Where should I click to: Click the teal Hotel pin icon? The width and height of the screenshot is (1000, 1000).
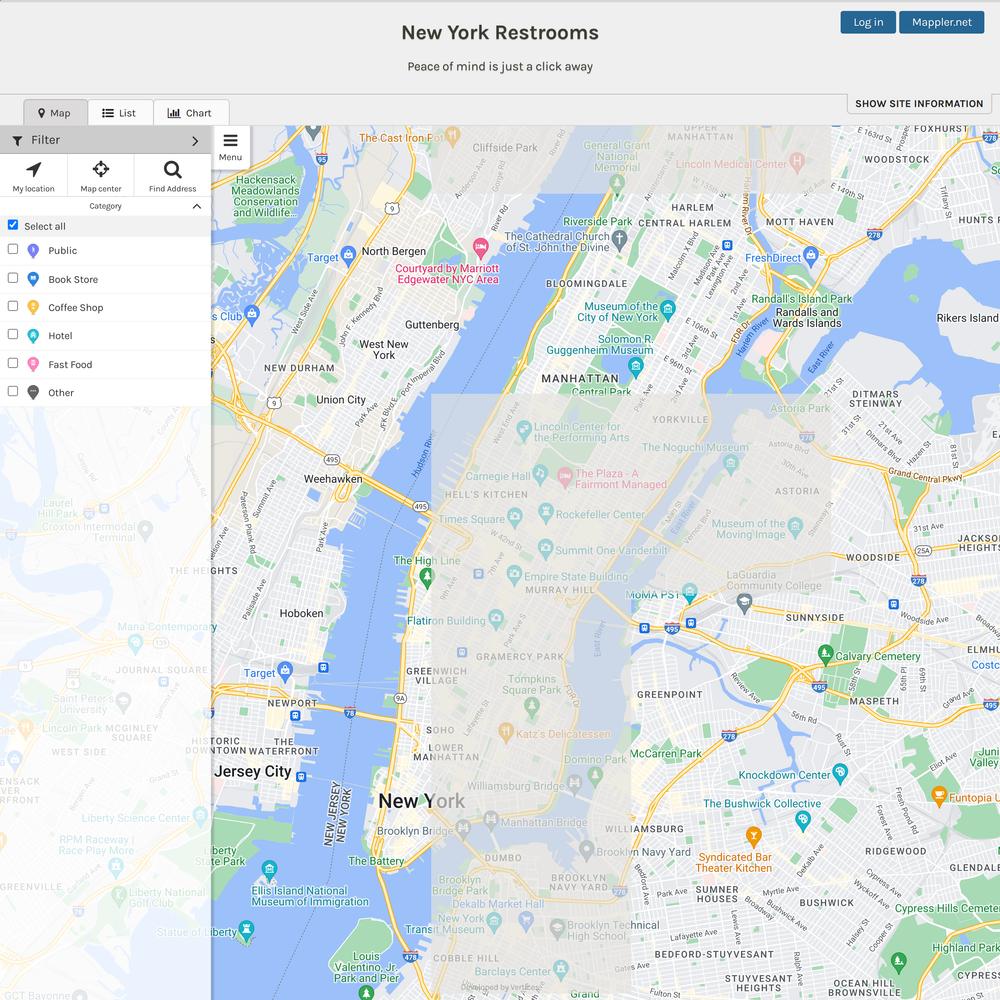(x=33, y=335)
